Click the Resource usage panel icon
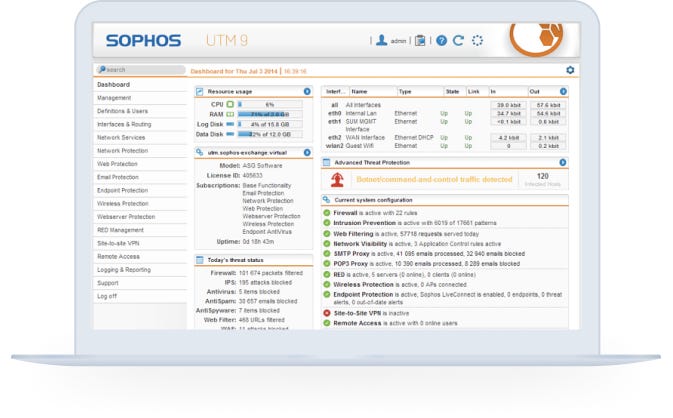This screenshot has width=673, height=418. pyautogui.click(x=200, y=91)
